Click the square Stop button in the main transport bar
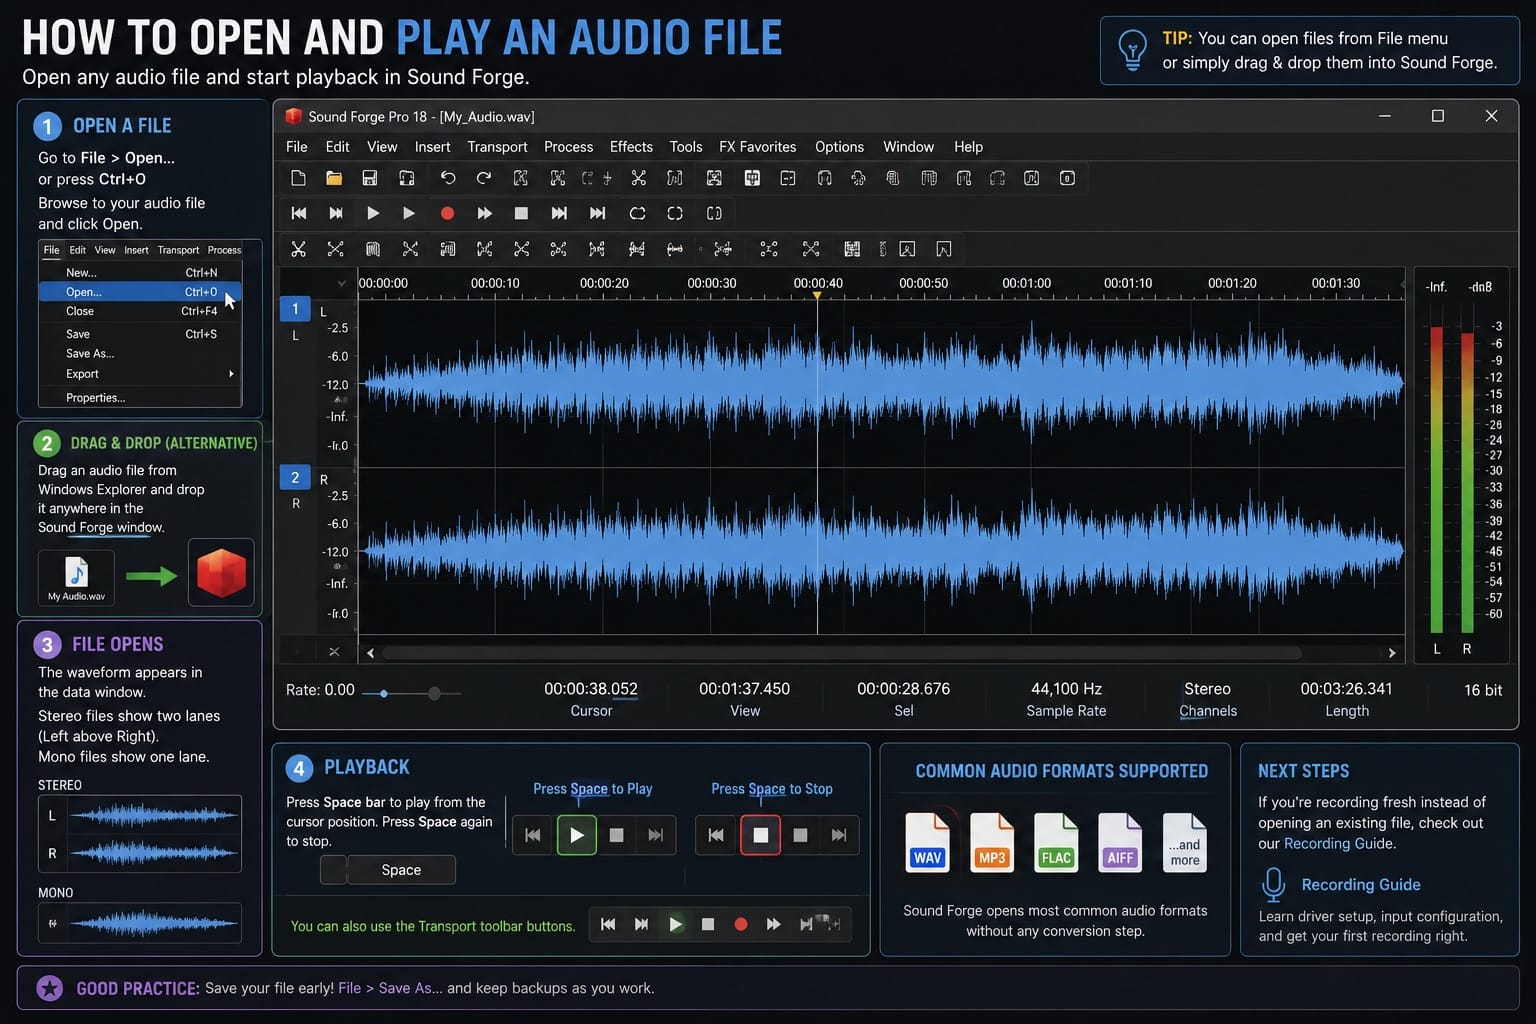 [x=521, y=213]
